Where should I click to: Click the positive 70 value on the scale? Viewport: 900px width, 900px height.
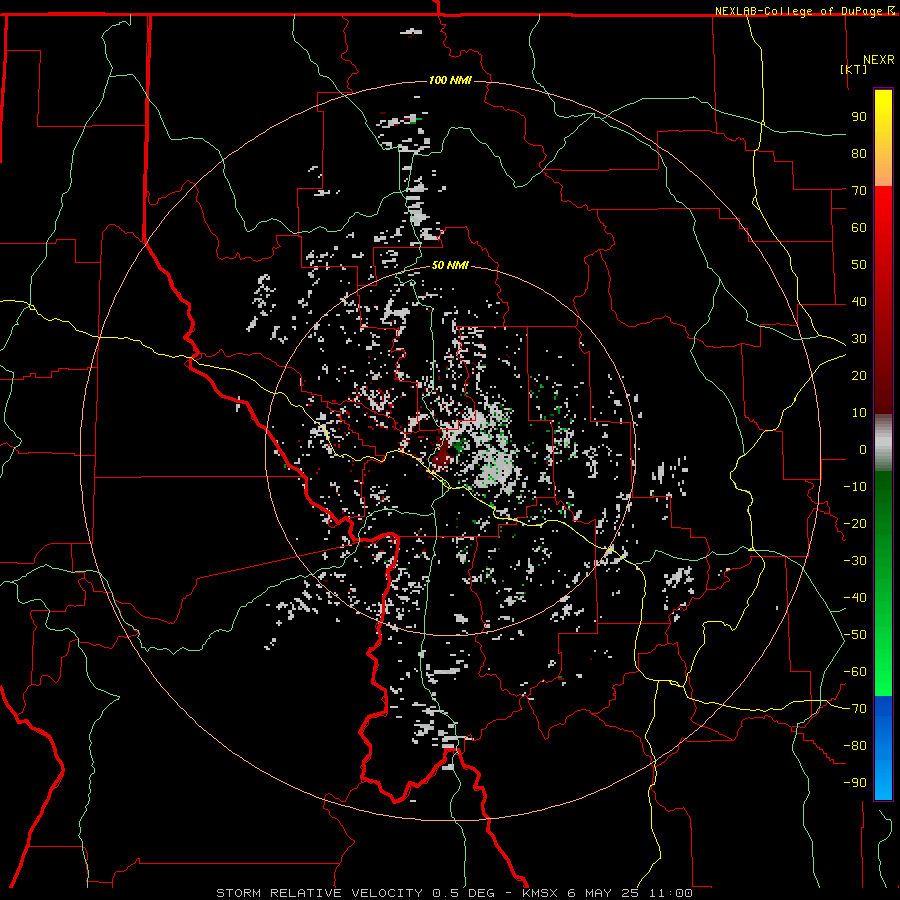[859, 191]
